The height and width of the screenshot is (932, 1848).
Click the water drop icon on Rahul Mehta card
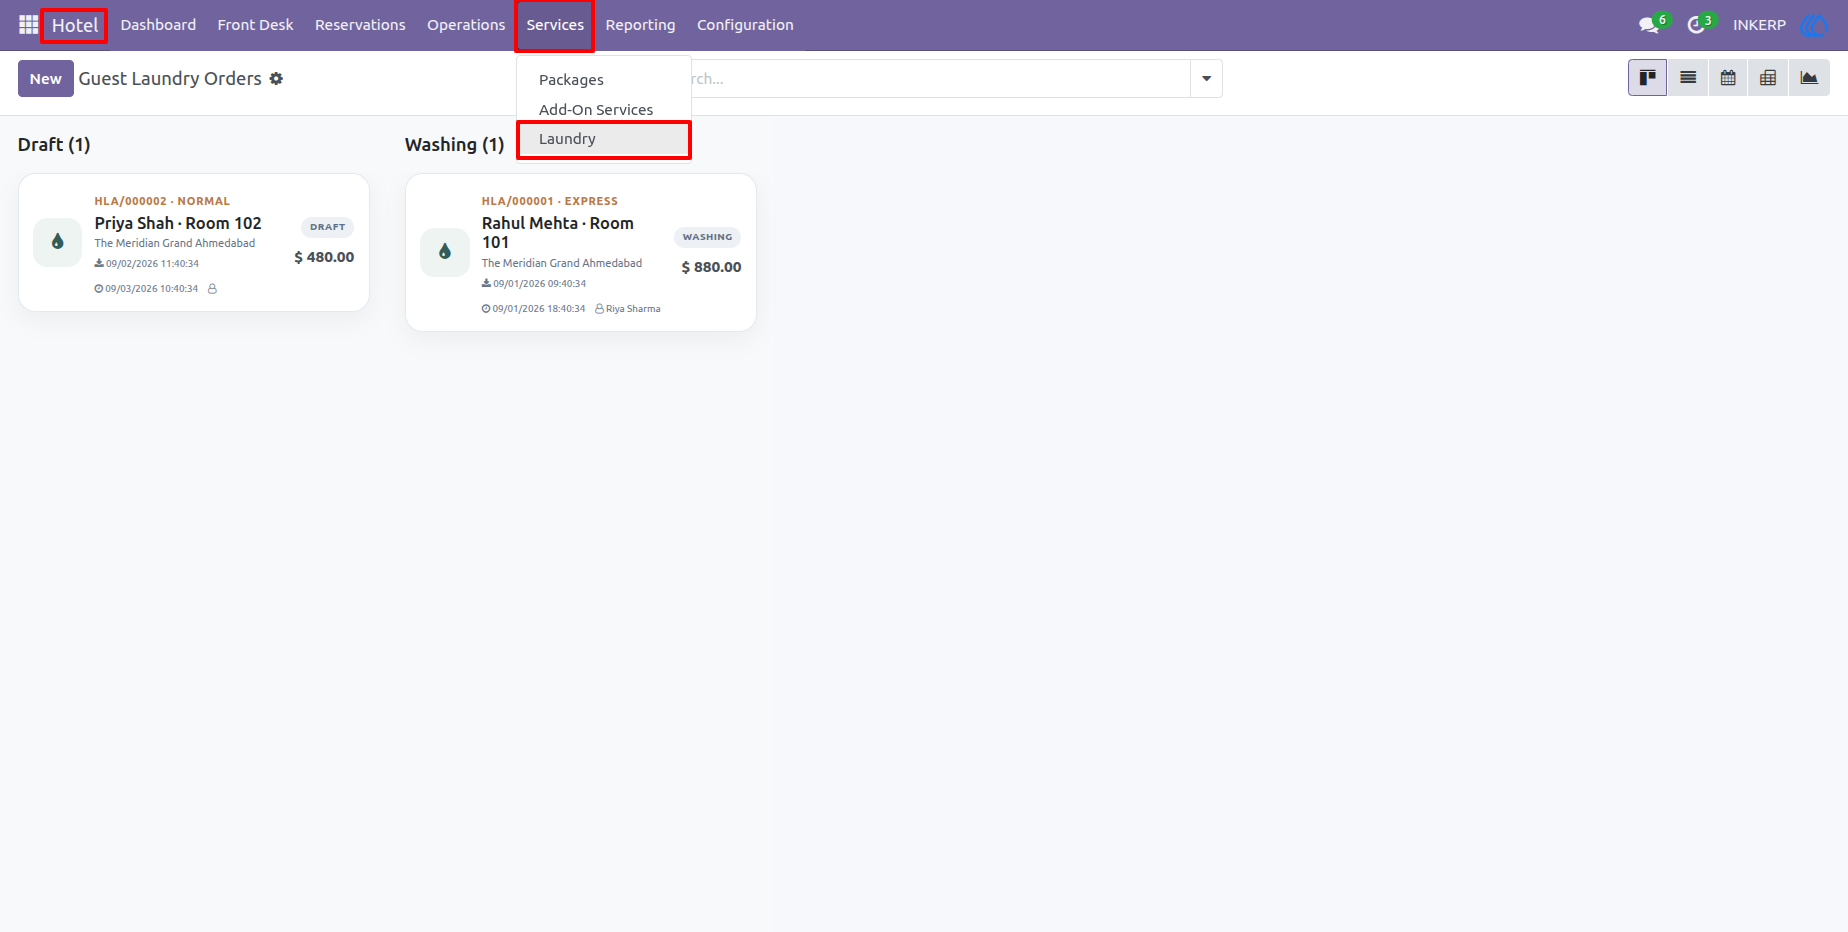pyautogui.click(x=445, y=252)
